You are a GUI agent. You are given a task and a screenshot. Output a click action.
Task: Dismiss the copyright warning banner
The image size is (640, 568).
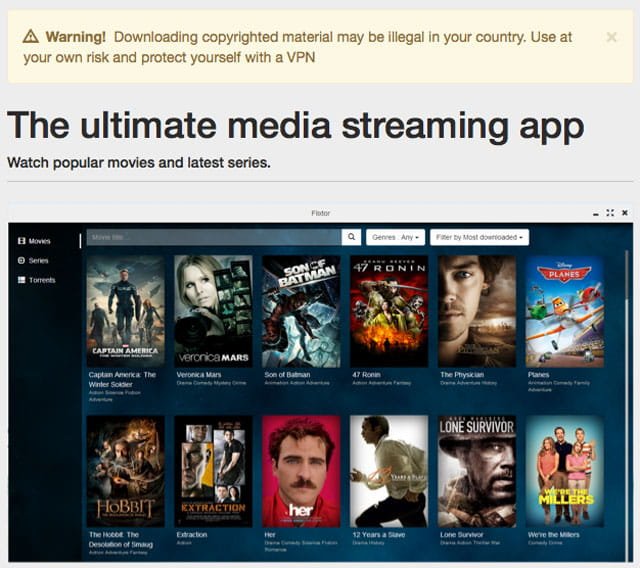pyautogui.click(x=611, y=37)
